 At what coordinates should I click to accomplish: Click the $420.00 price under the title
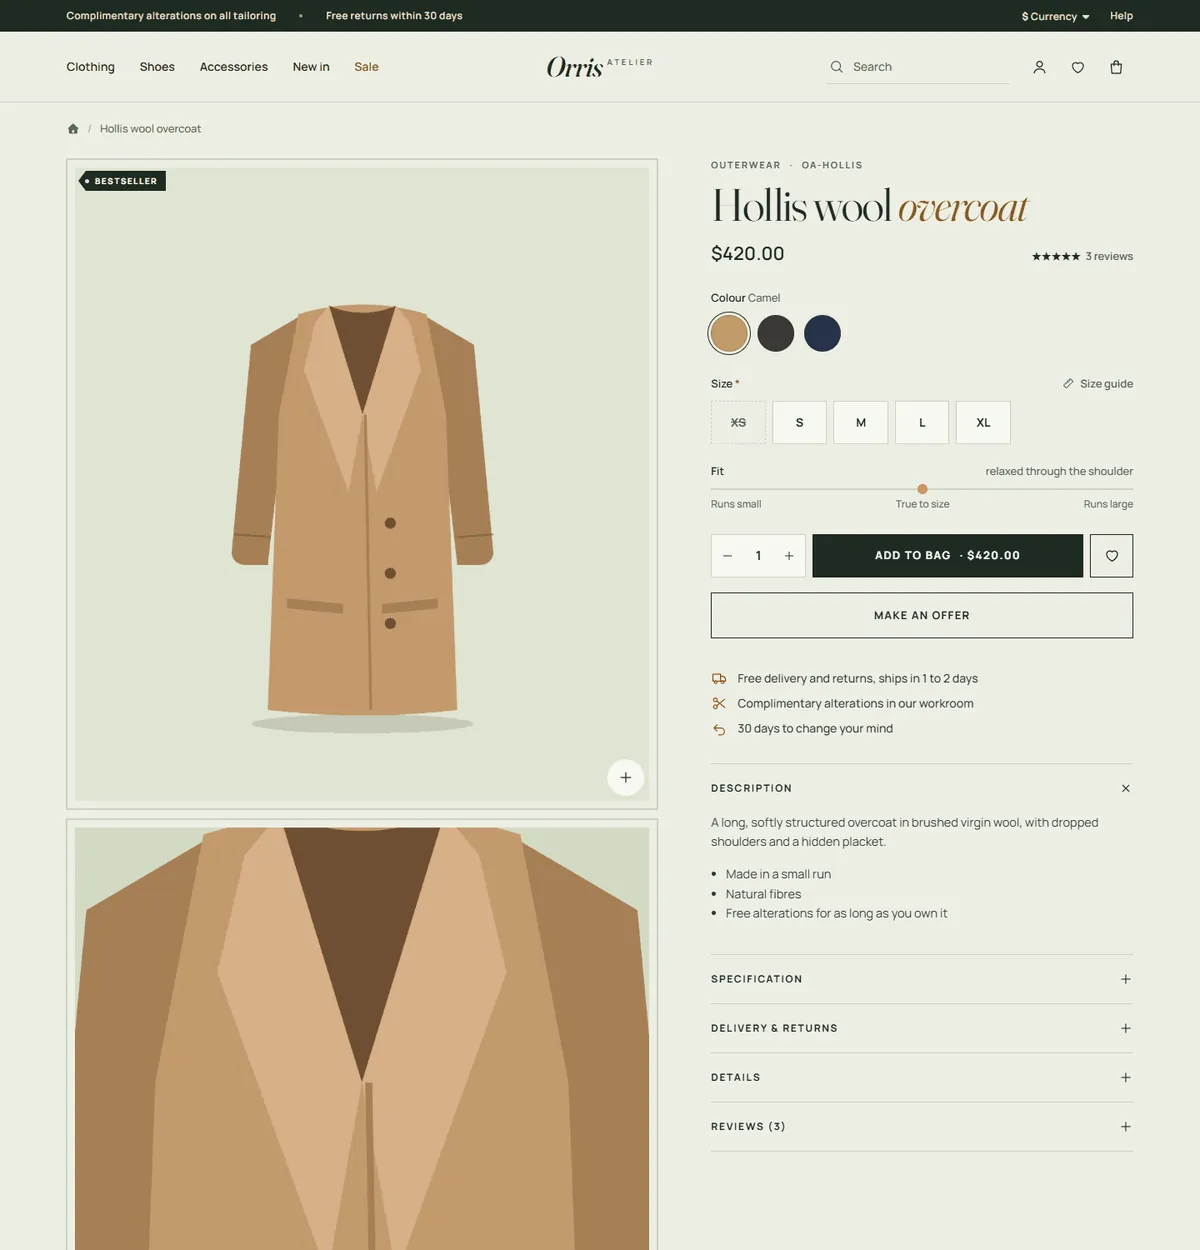coord(747,254)
